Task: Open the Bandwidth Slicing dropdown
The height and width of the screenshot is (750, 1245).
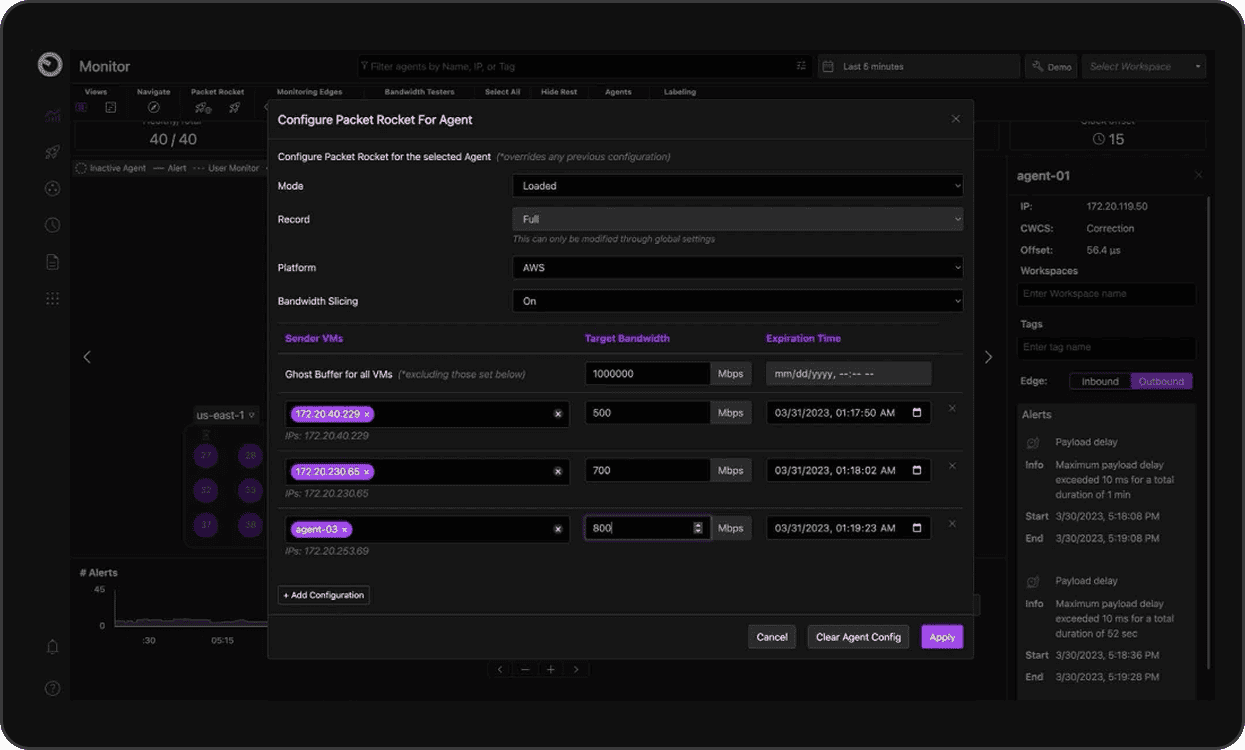Action: point(737,301)
